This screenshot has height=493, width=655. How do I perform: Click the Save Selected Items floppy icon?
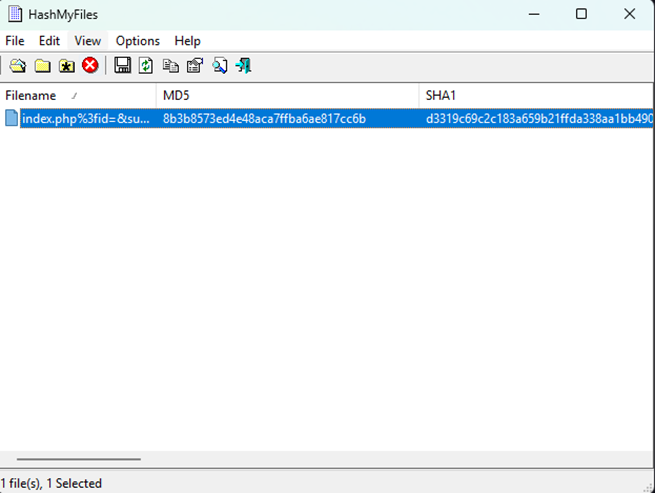(x=122, y=66)
